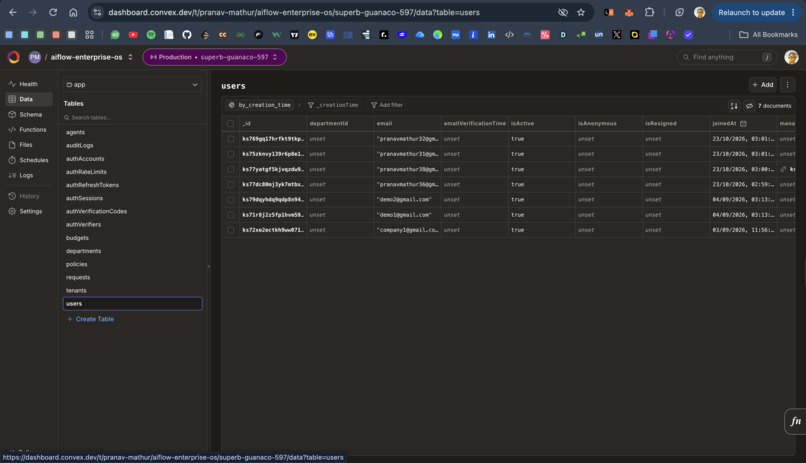Open the tenants table
806x463 pixels.
coord(76,290)
